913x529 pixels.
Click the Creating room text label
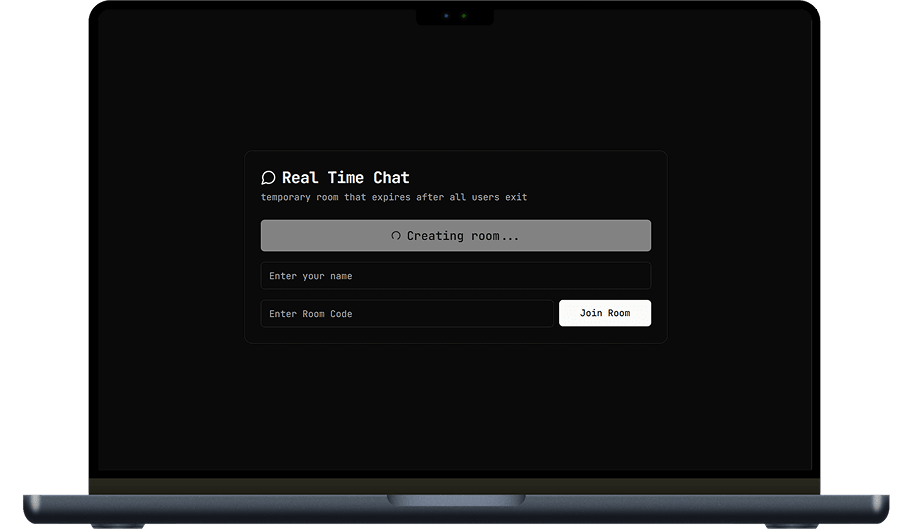coord(463,236)
